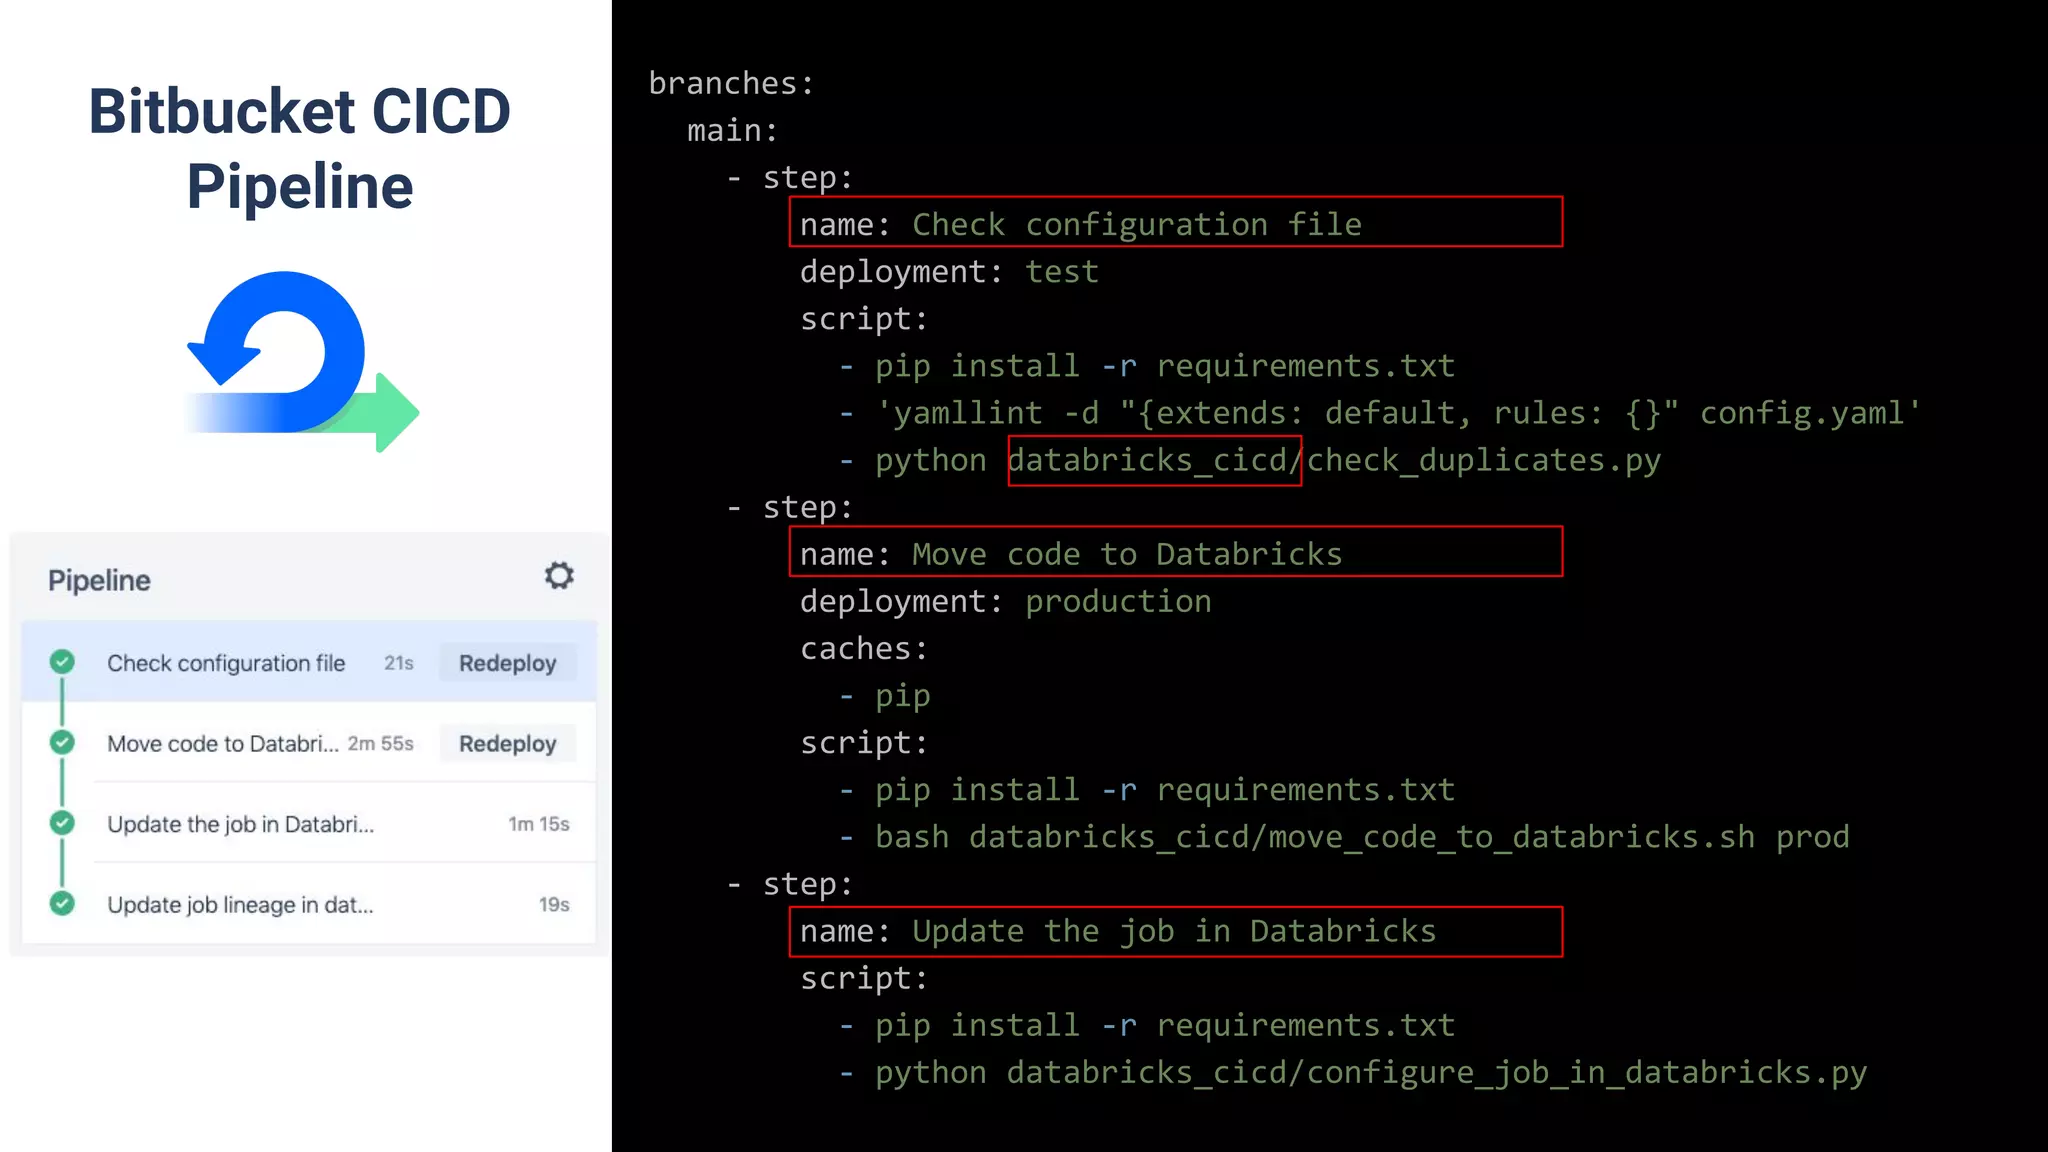
Task: Select the Check configuration file pipeline step
Action: coord(309,662)
